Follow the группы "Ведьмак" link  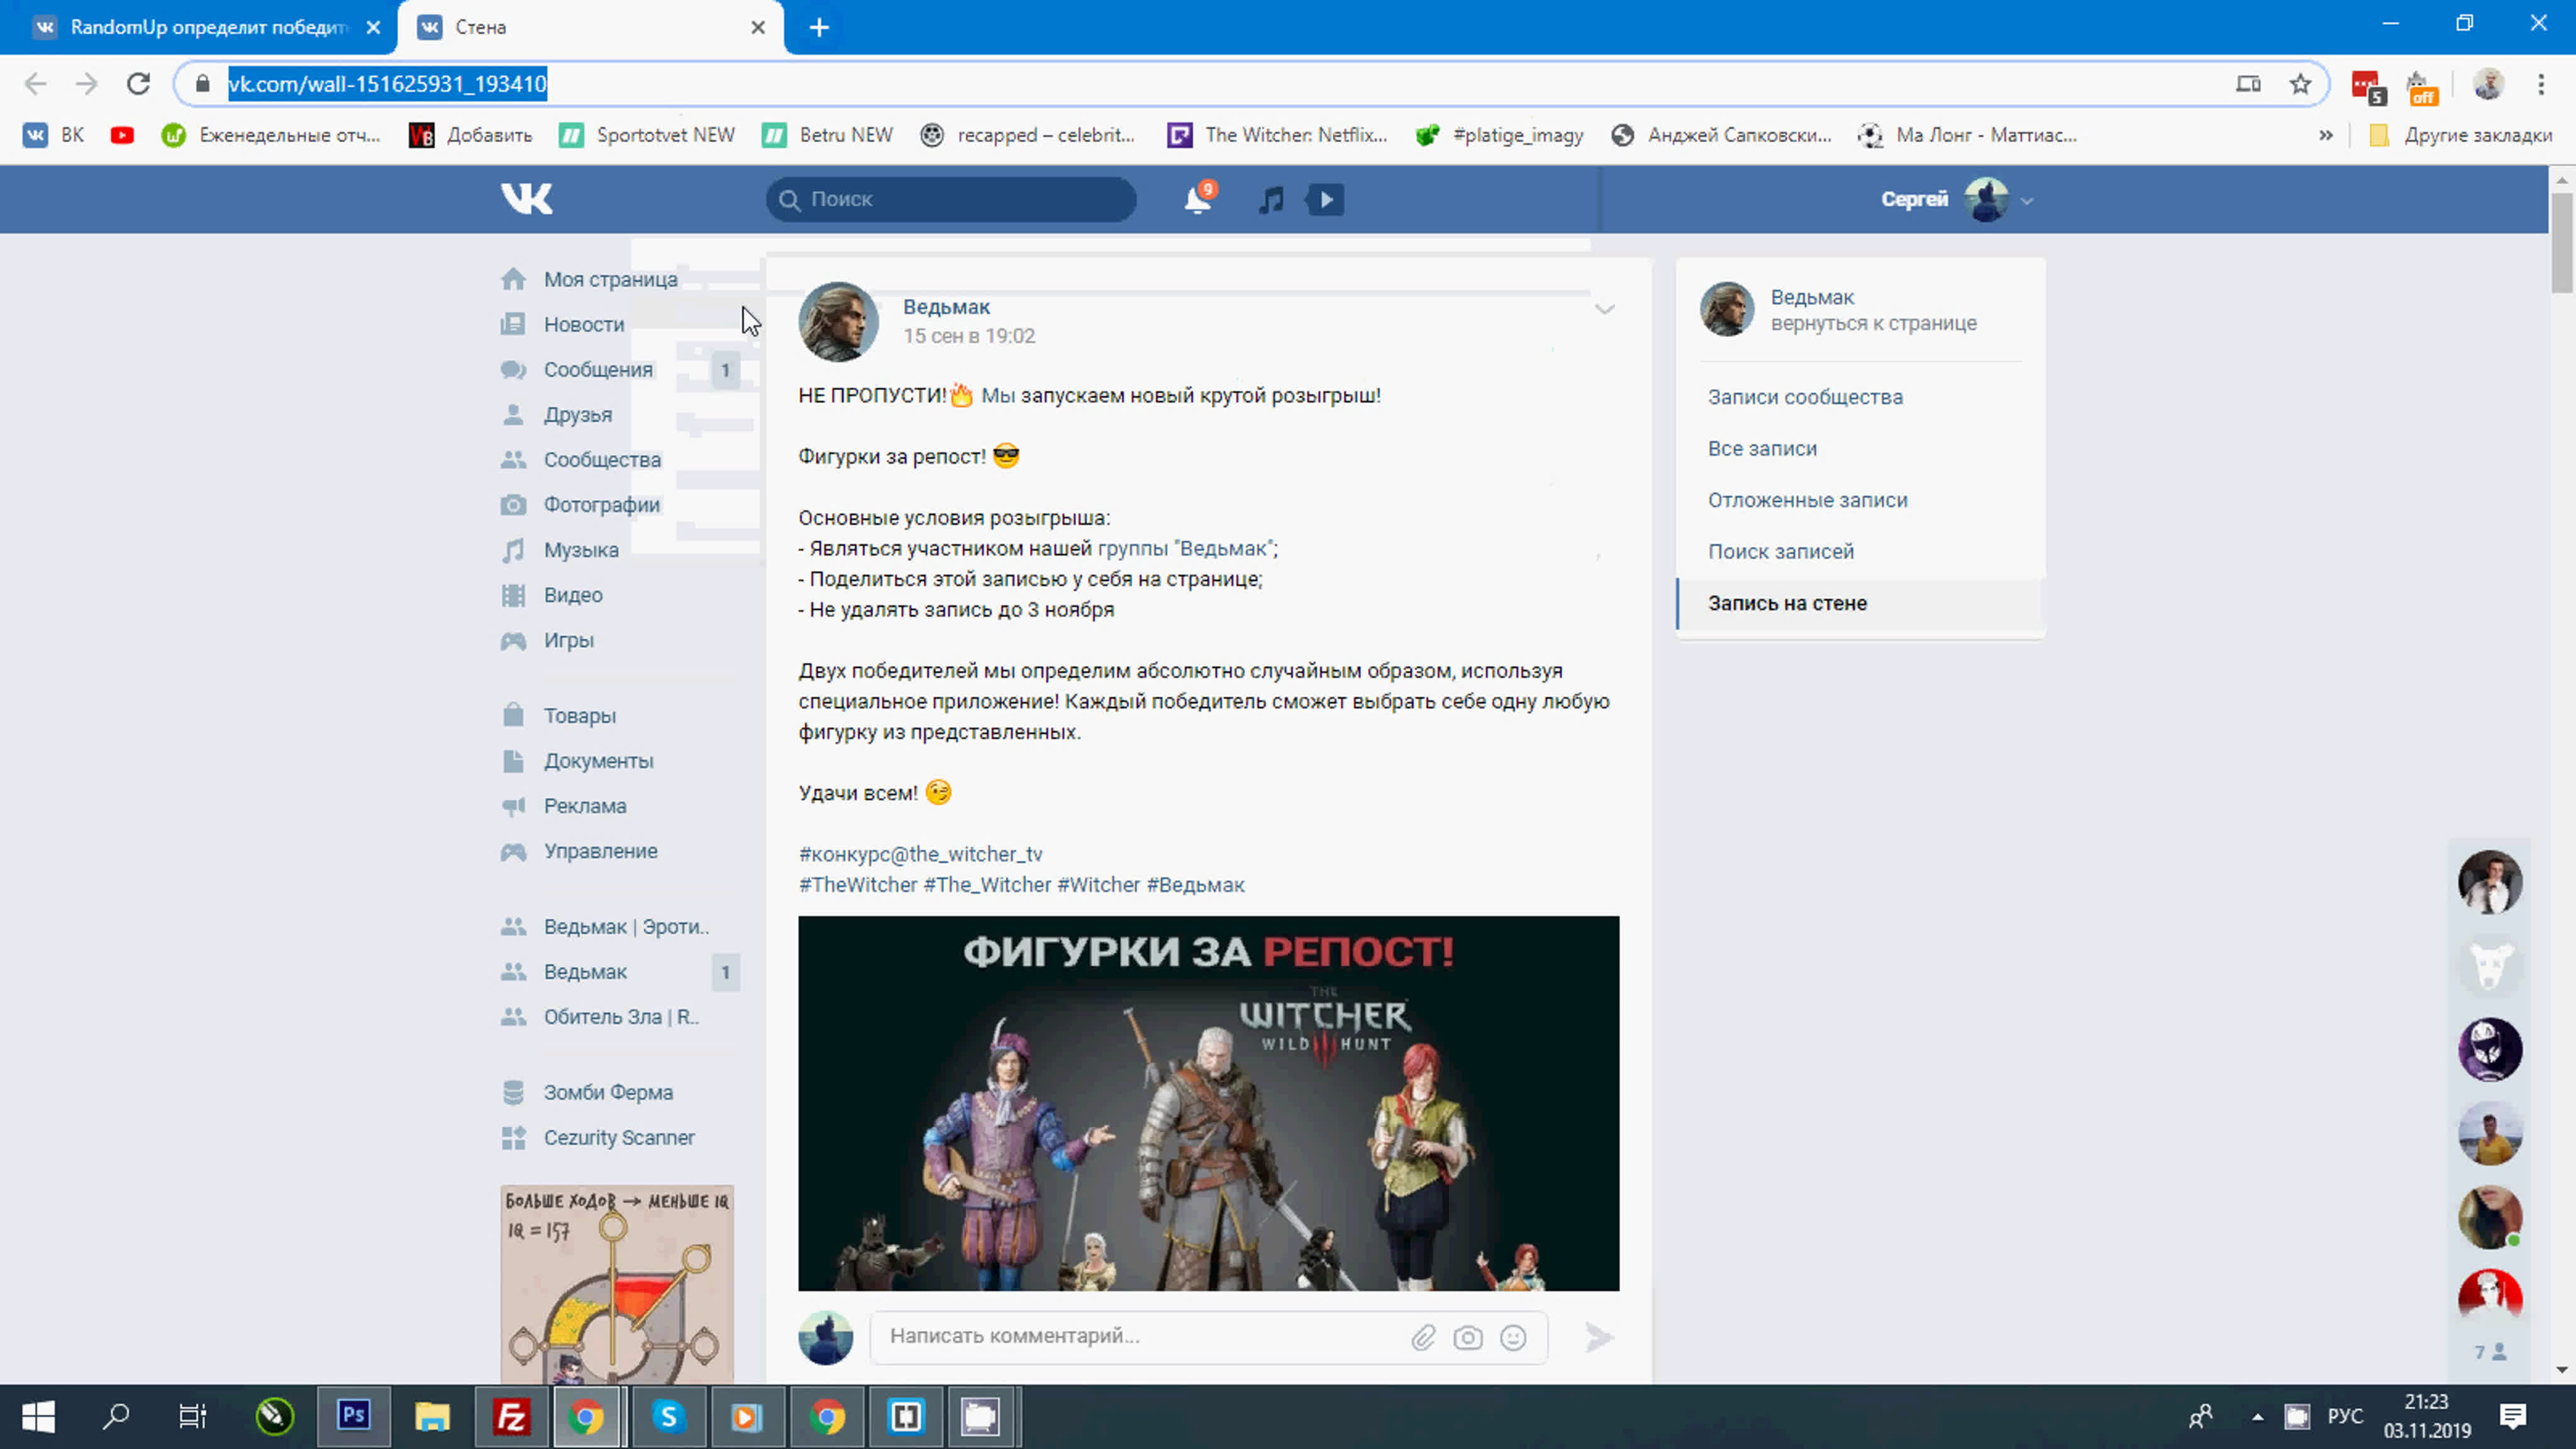pyautogui.click(x=1185, y=549)
